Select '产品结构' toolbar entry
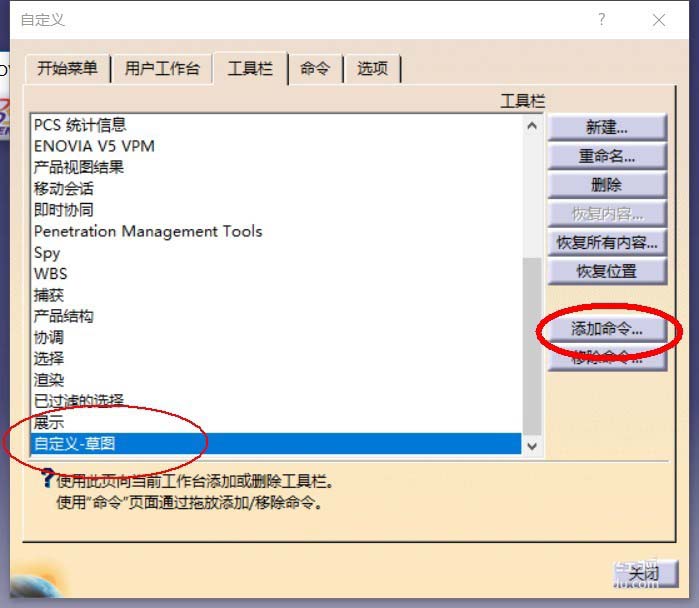699x608 pixels. tap(276, 316)
